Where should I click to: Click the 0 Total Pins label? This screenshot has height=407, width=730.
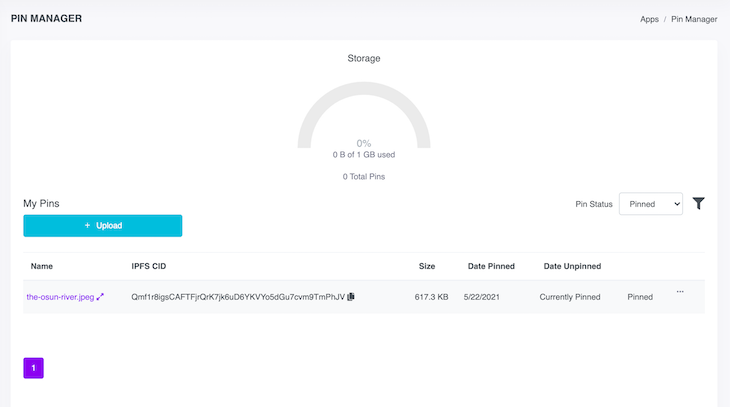point(364,176)
